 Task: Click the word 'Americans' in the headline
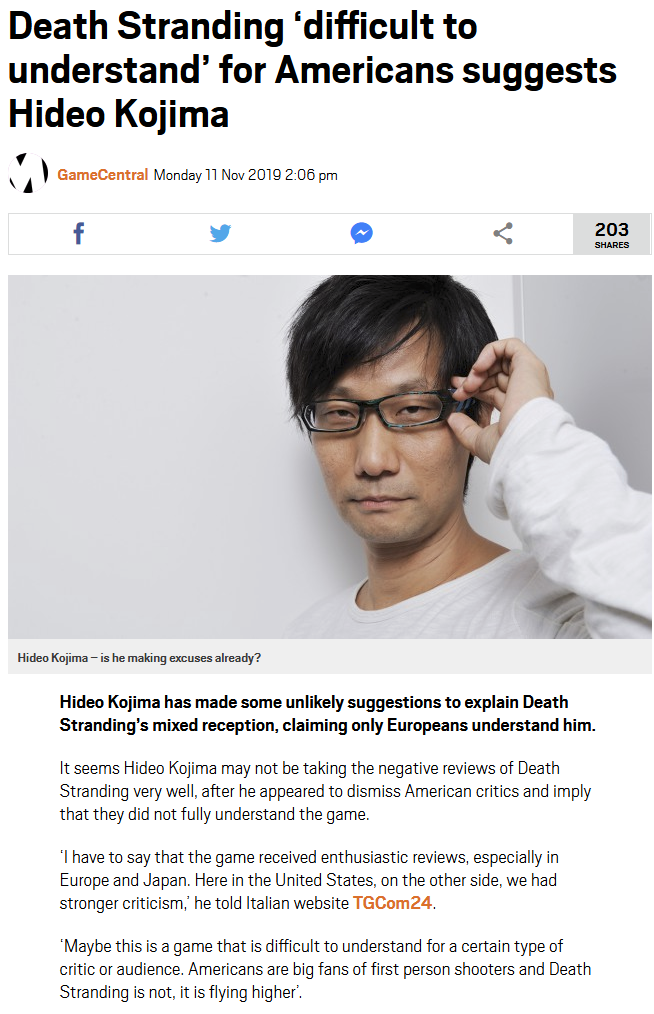point(364,70)
